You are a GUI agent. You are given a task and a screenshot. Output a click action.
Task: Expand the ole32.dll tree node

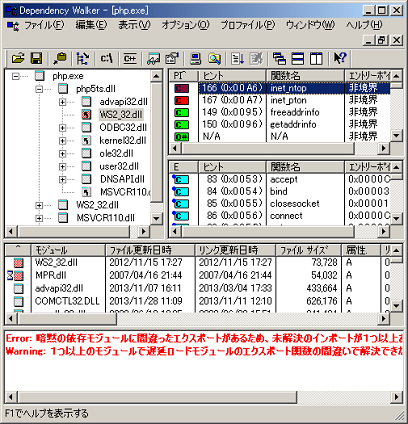pos(63,154)
